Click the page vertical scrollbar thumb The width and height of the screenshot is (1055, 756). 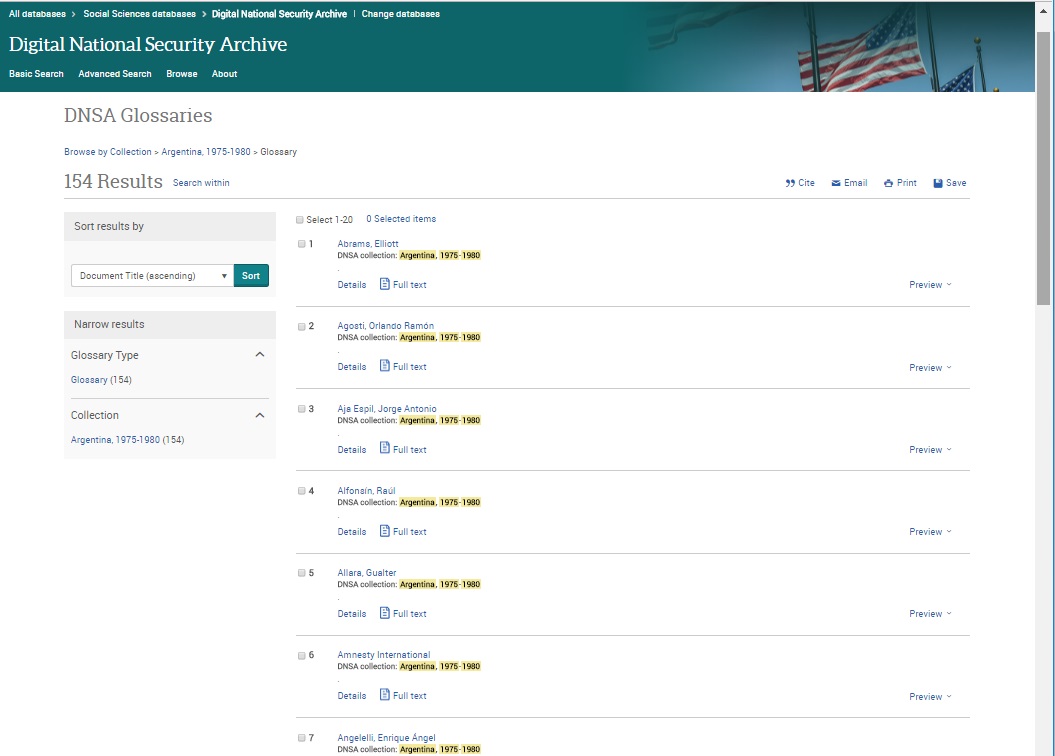tap(1044, 168)
